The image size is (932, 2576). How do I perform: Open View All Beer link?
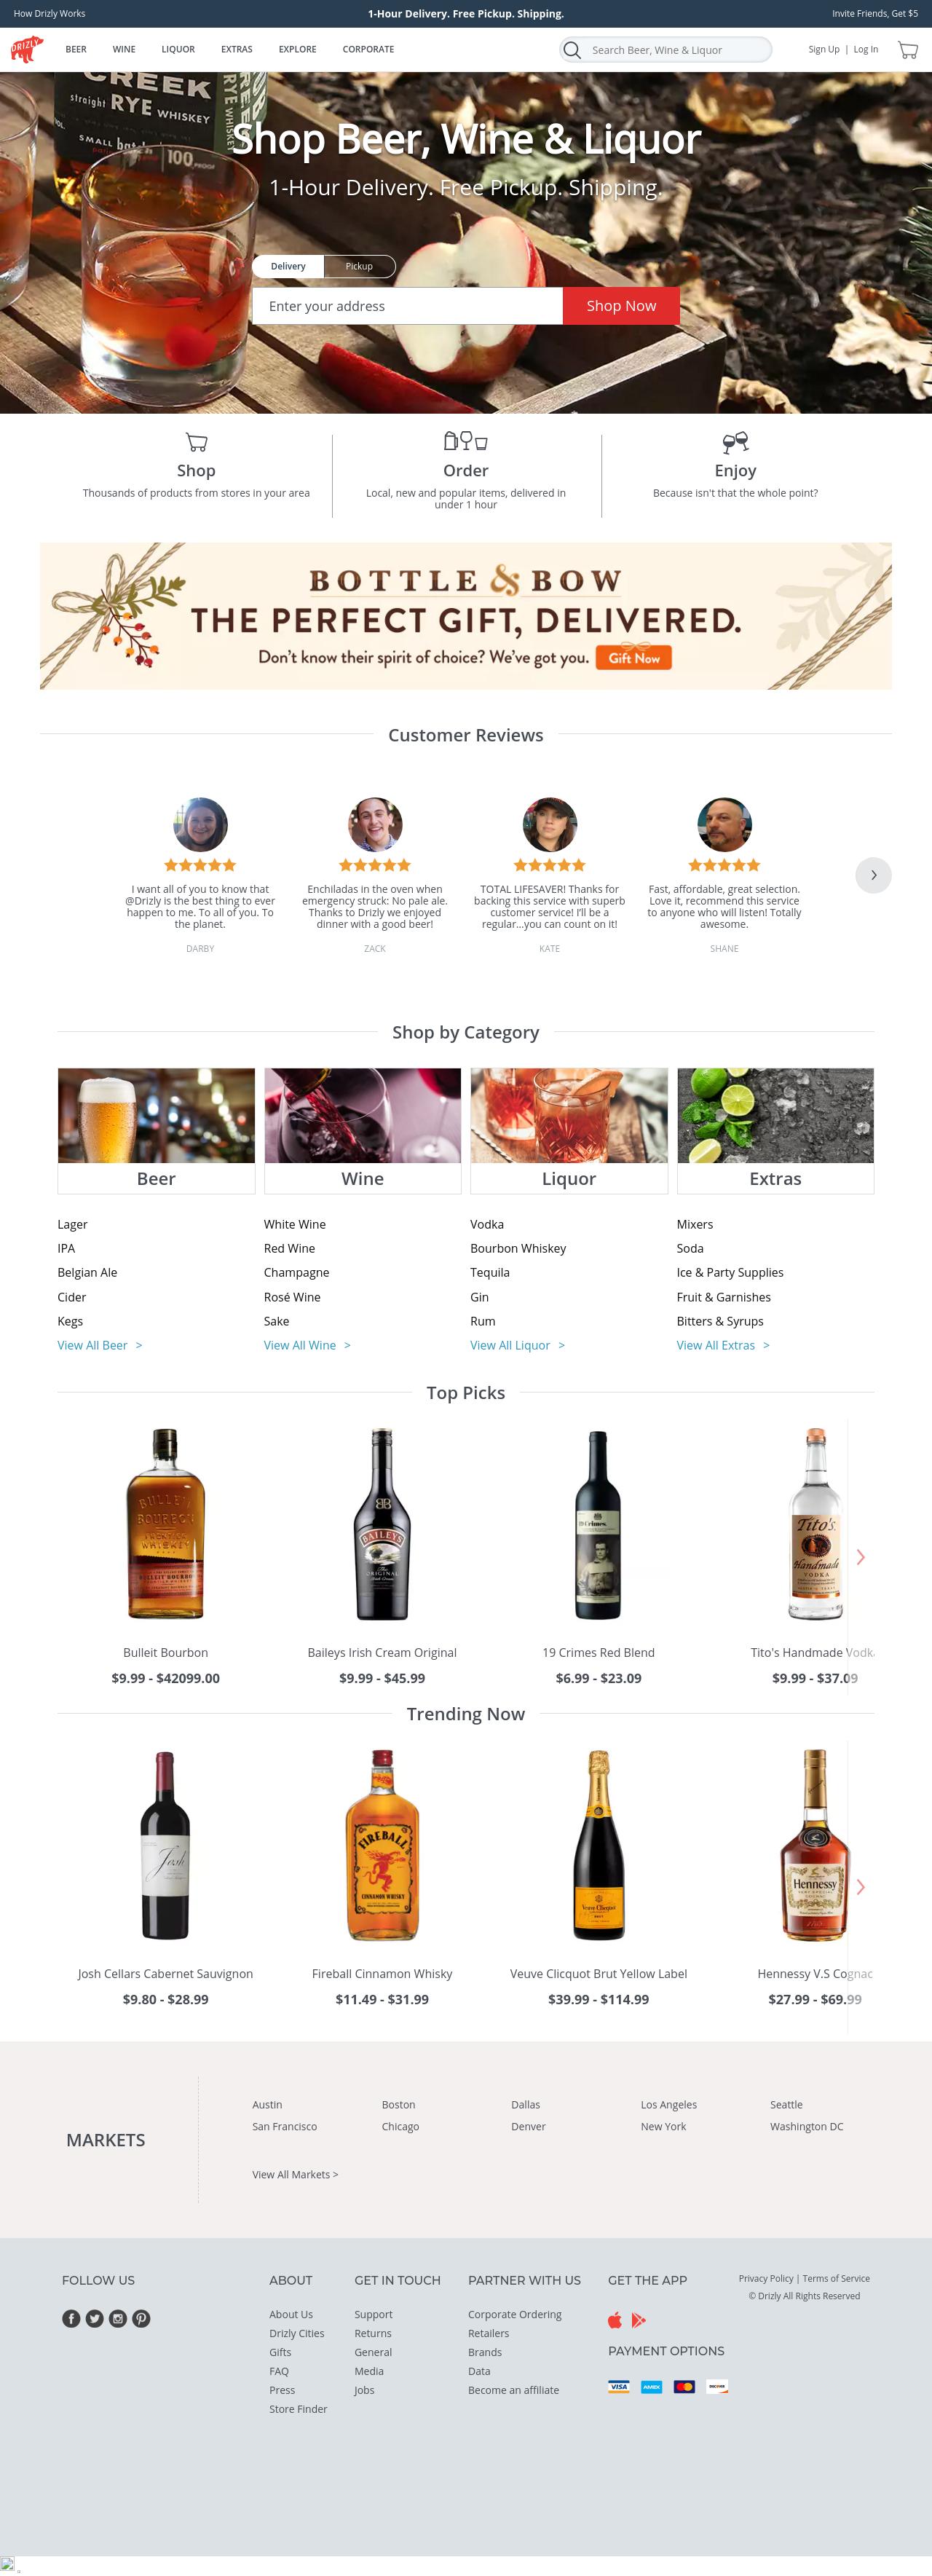click(x=100, y=1345)
